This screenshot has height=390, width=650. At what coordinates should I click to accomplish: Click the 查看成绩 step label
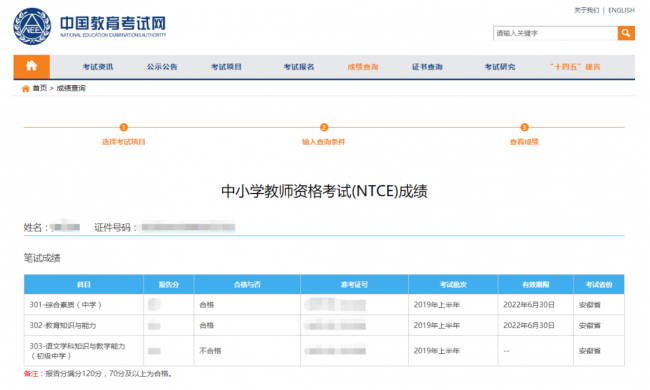click(524, 142)
